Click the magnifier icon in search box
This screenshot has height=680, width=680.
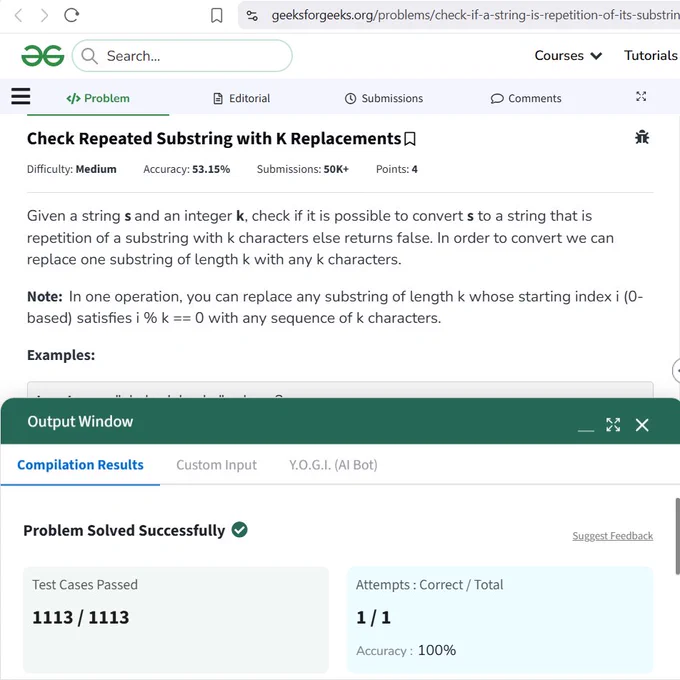tap(89, 56)
